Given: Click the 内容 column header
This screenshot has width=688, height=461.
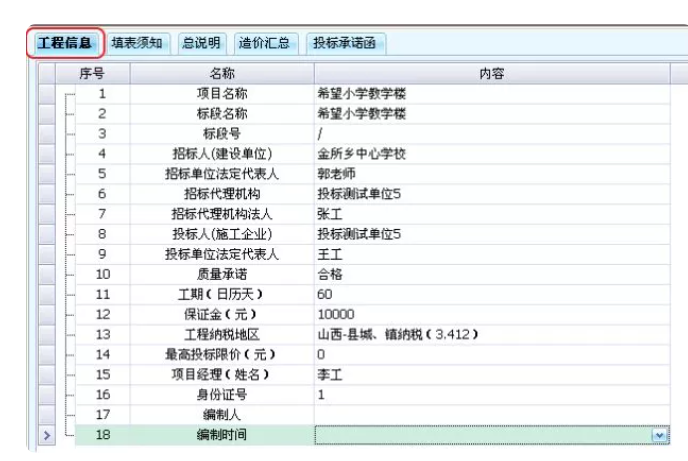Looking at the screenshot, I should click(x=492, y=74).
